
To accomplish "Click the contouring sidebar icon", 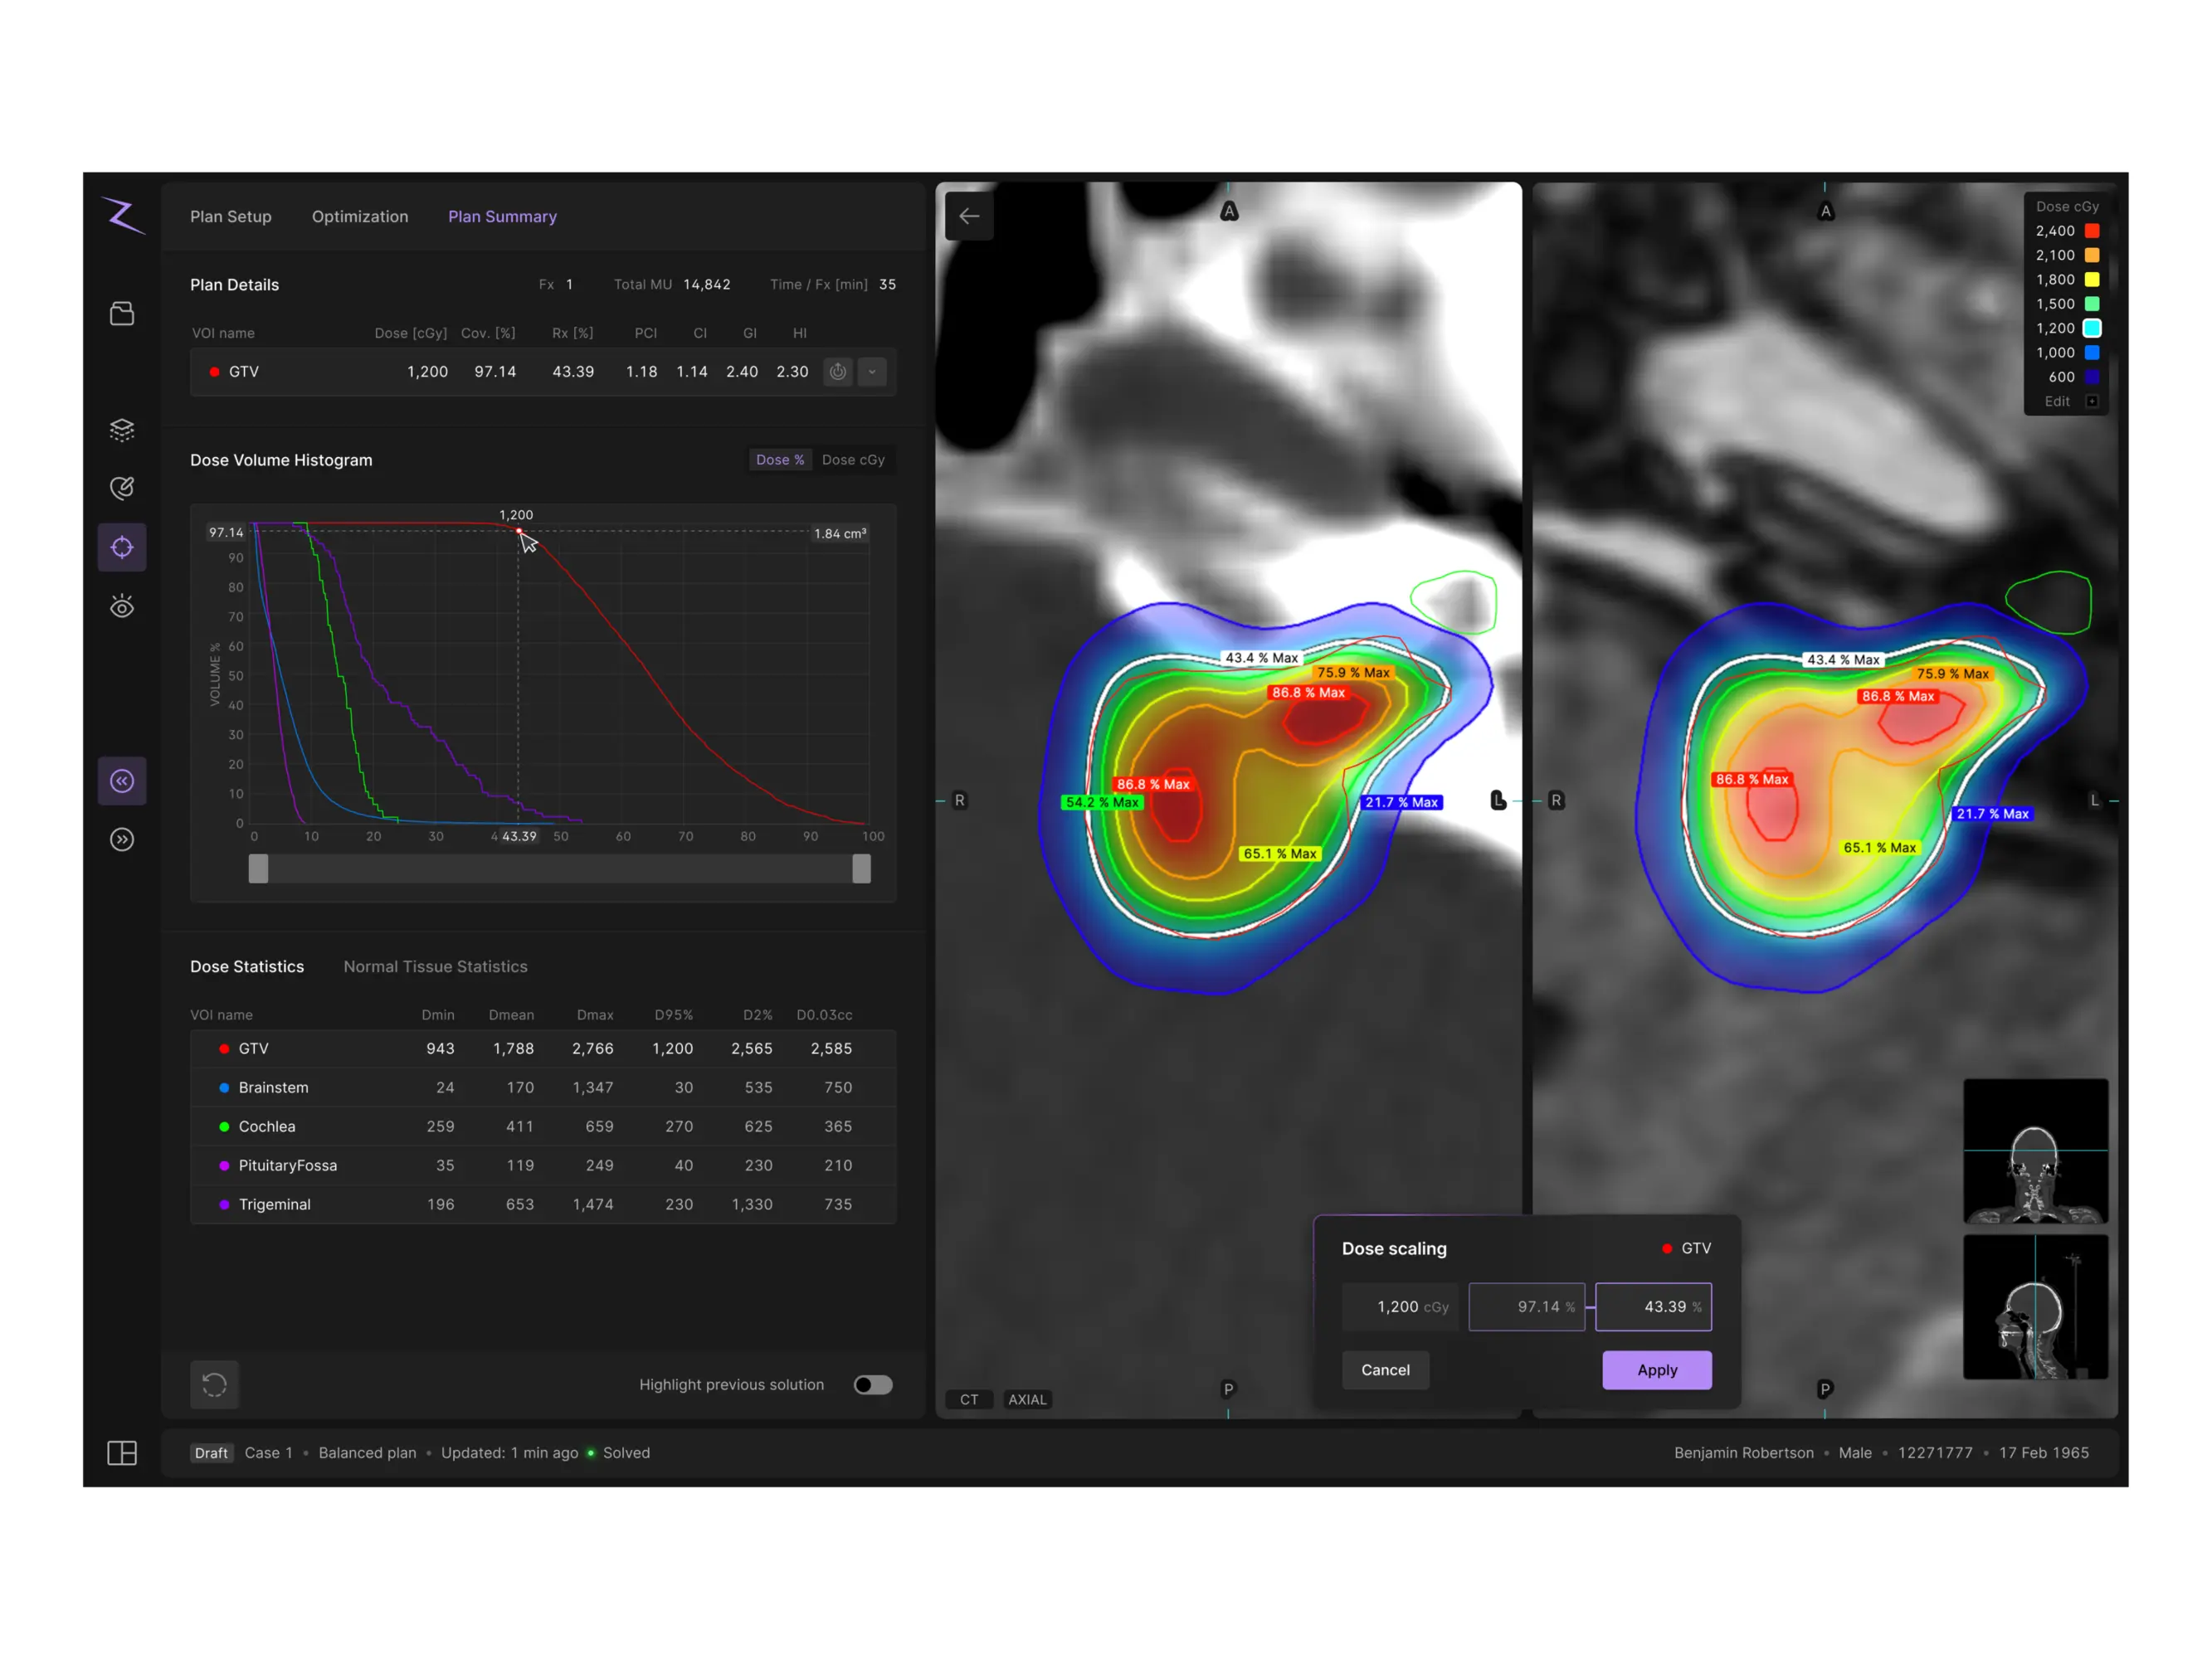I will coord(122,488).
